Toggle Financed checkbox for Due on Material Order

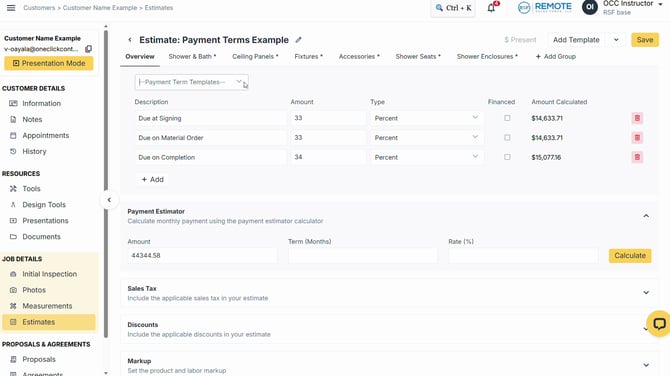[x=507, y=138]
